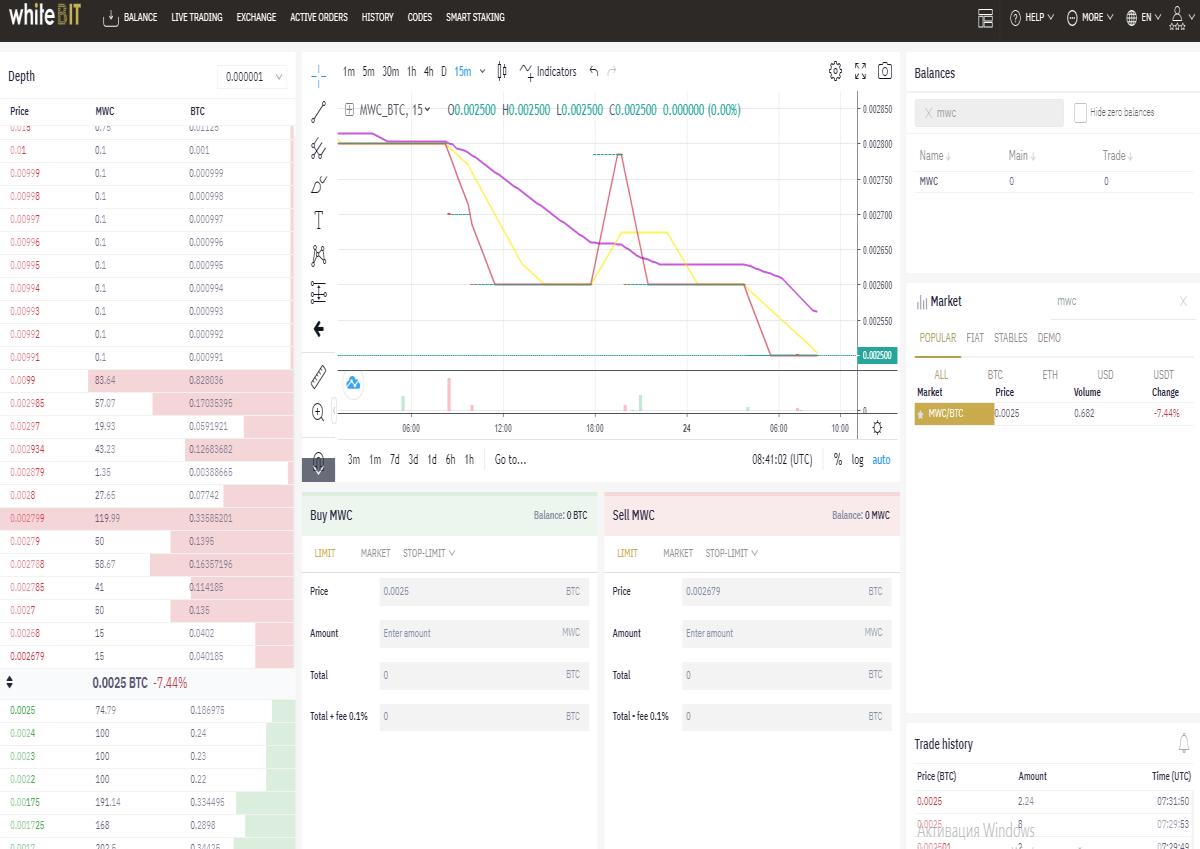The image size is (1200, 849).
Task: Clear the market search field
Action: point(1183,301)
